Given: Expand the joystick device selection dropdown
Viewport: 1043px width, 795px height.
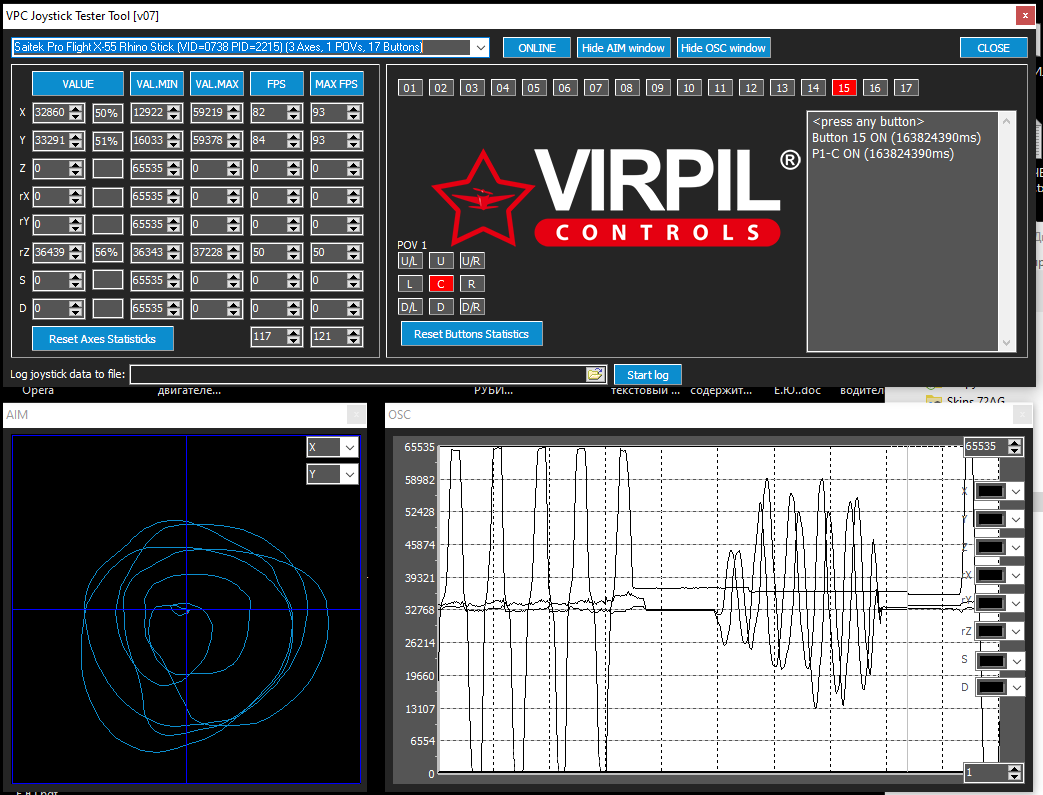Looking at the screenshot, I should [x=480, y=47].
